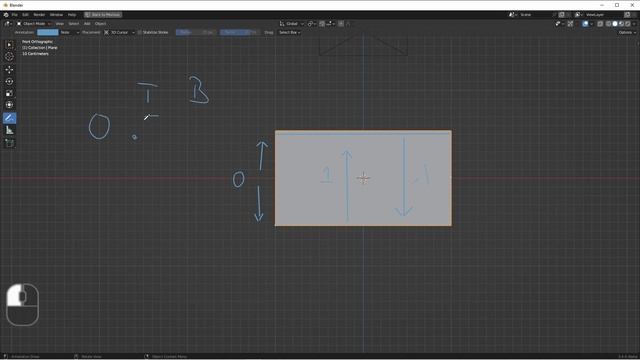Open the 3D Cursor placement dropdown
Viewport: 640px width, 360px height.
(120, 32)
